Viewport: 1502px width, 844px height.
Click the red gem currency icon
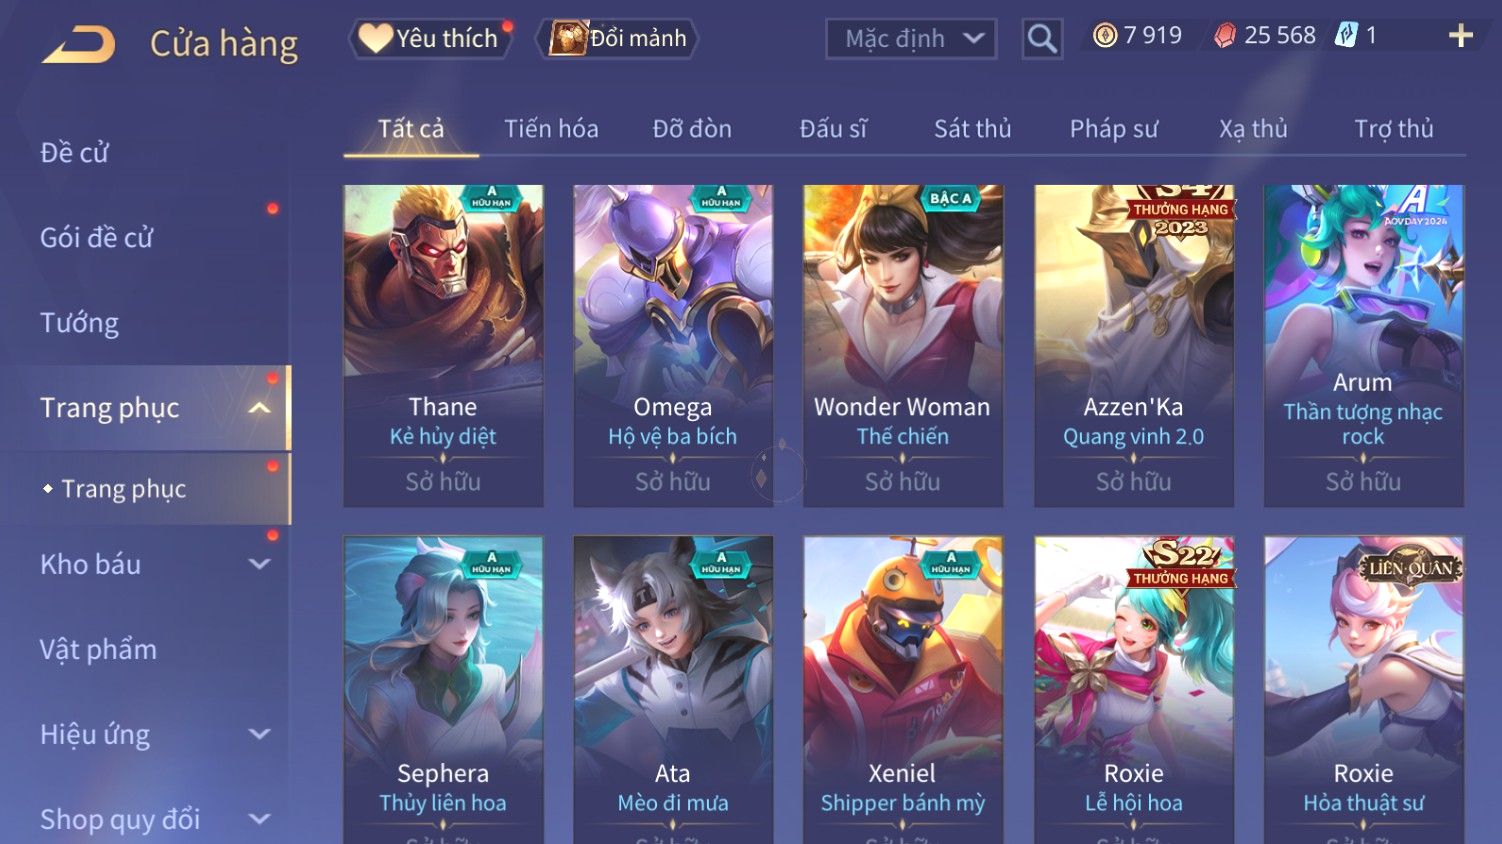pos(1225,36)
